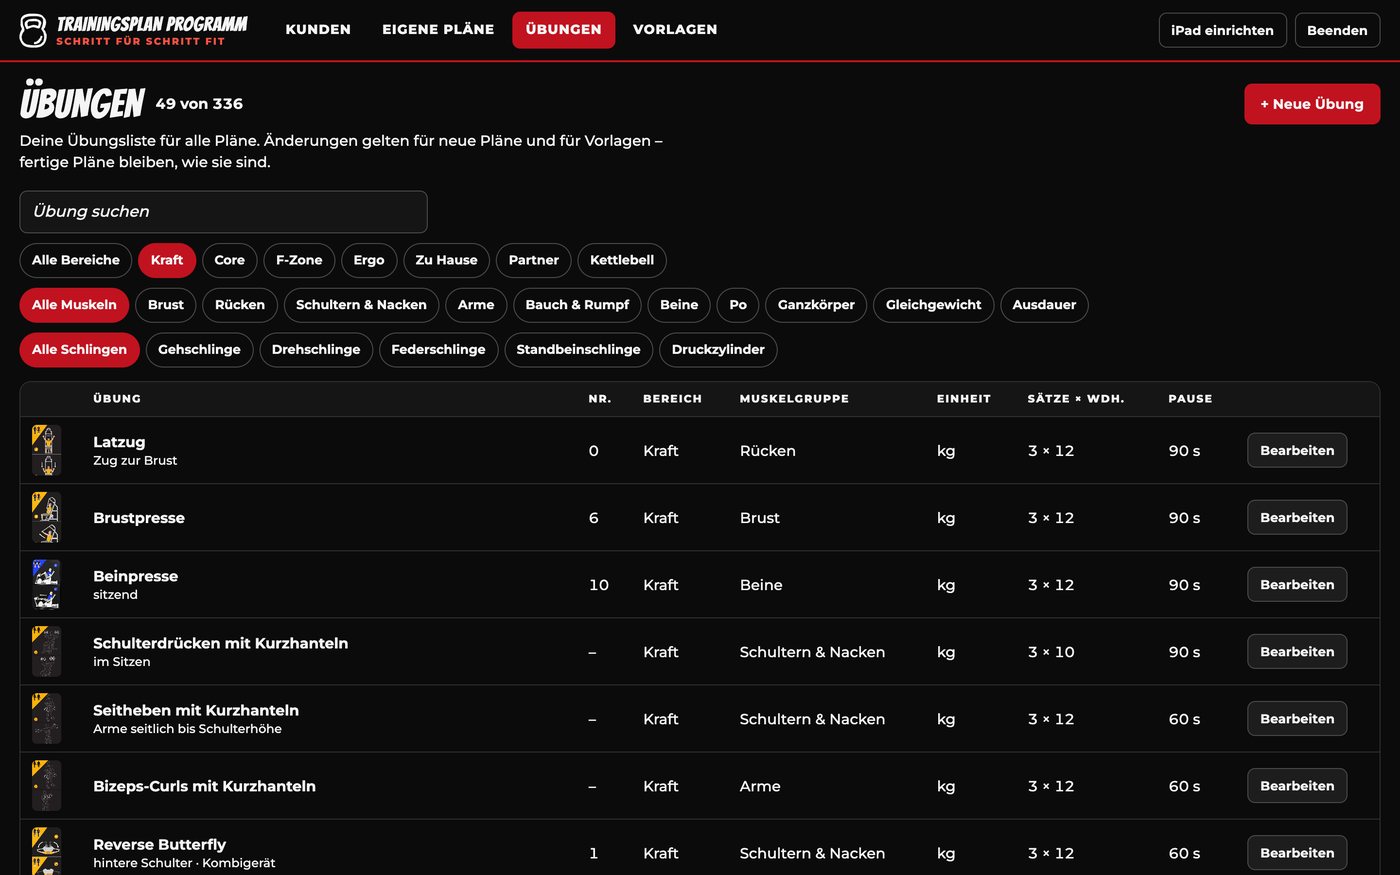1400x875 pixels.
Task: Select the Zu Hause filter
Action: [446, 260]
